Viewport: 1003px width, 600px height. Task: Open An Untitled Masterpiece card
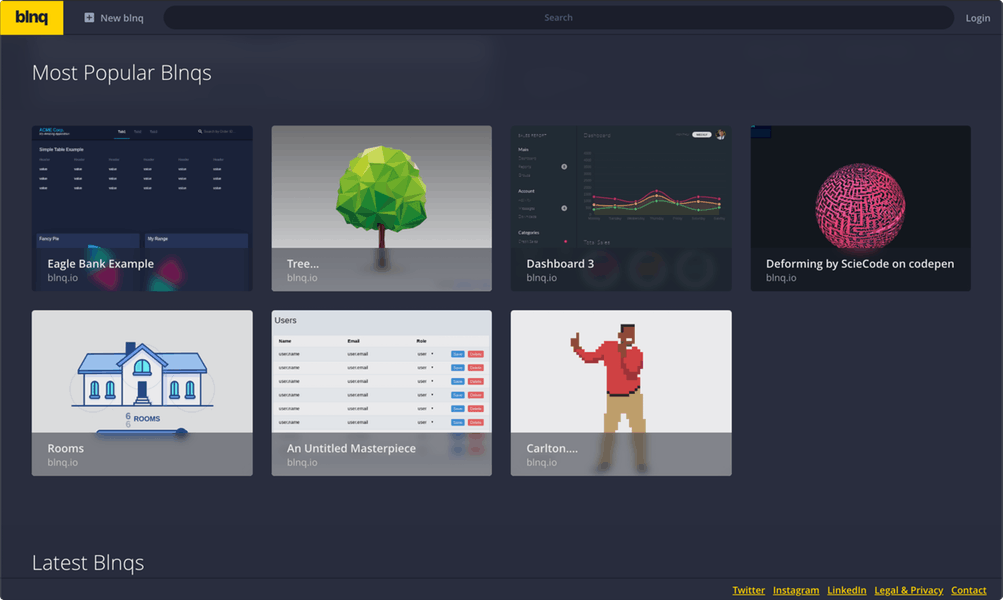(x=382, y=393)
